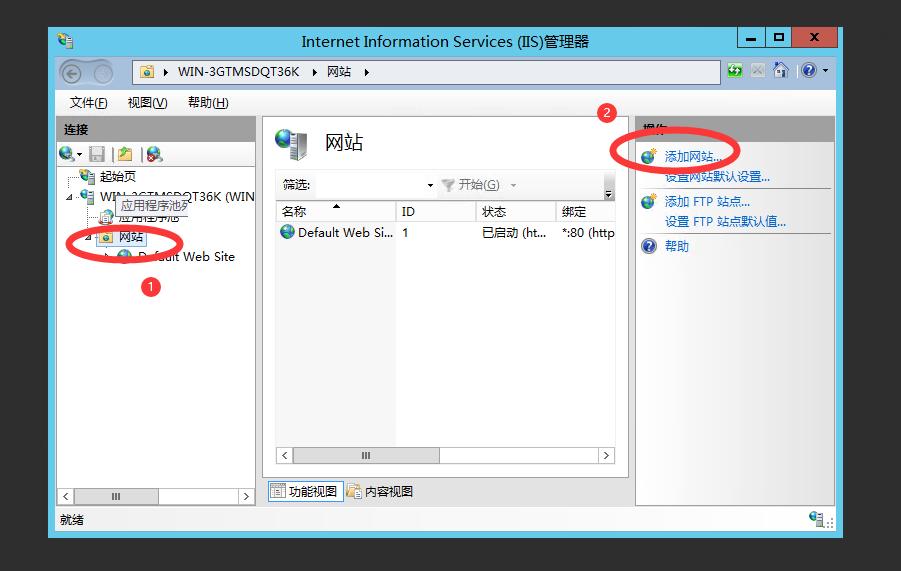
Task: Click 设置 FTP 站点默认值... link
Action: pos(725,222)
